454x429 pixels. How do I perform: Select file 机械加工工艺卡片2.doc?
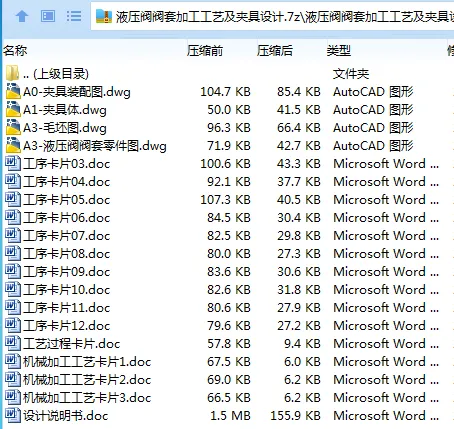[x=87, y=380]
